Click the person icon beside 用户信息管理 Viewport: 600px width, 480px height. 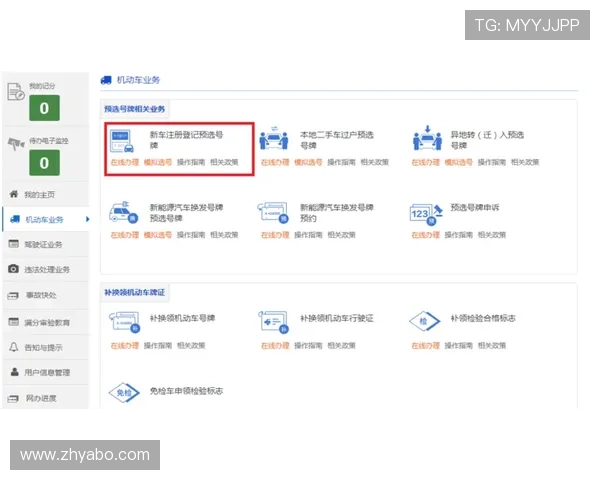coord(15,372)
